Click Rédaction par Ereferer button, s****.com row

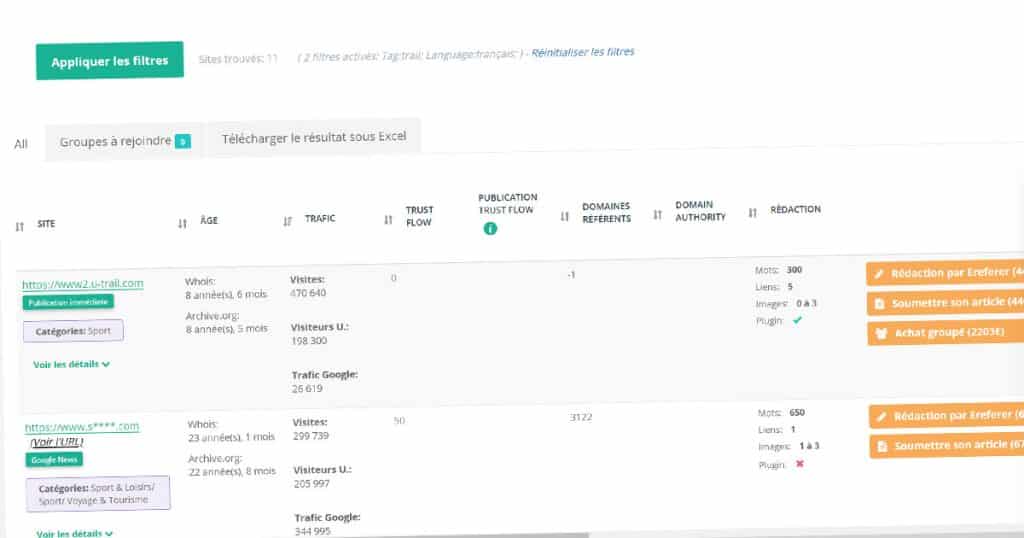(x=947, y=416)
